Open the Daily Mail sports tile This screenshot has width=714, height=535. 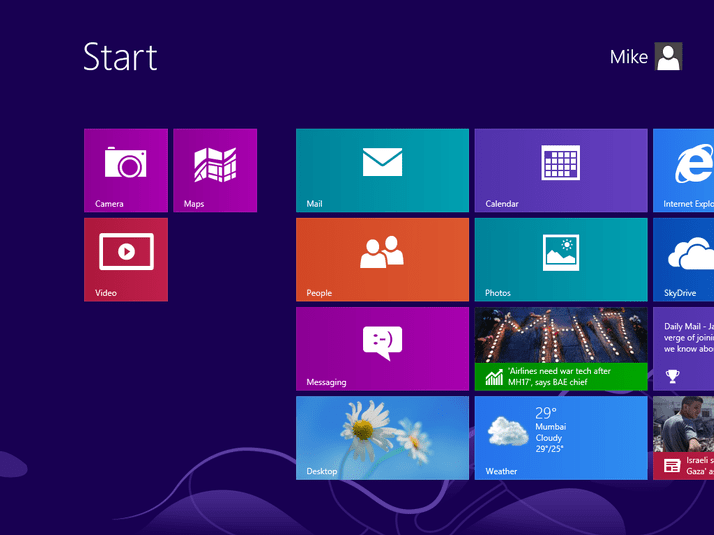(683, 349)
